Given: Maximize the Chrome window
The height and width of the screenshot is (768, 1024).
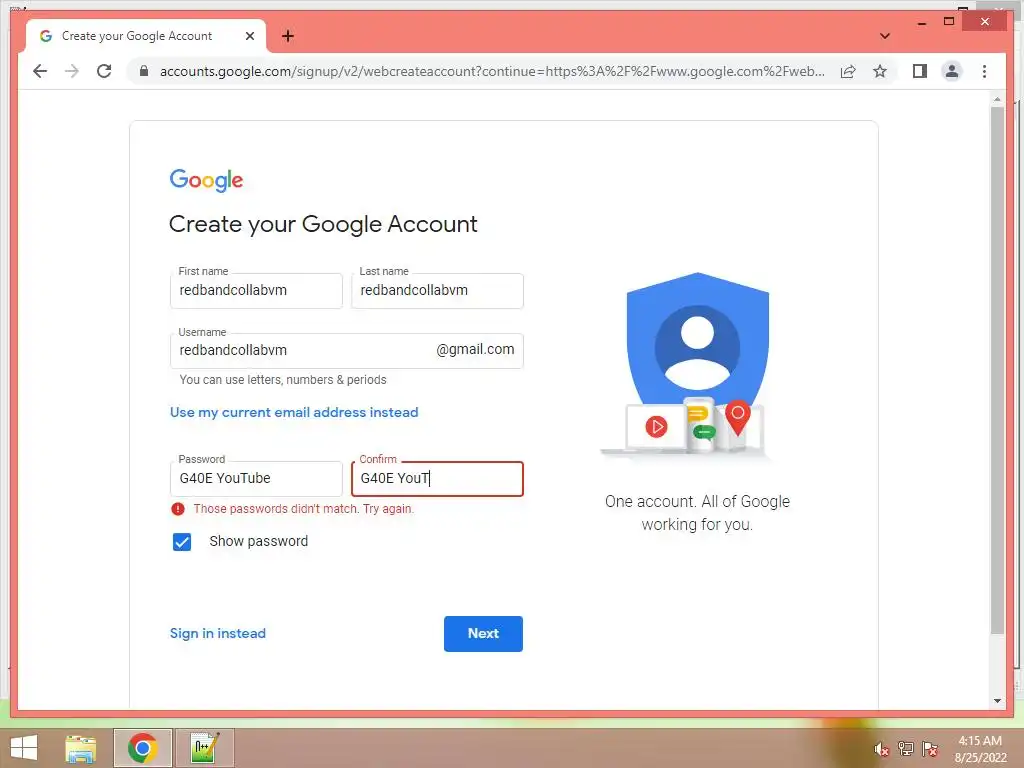Looking at the screenshot, I should [x=949, y=22].
